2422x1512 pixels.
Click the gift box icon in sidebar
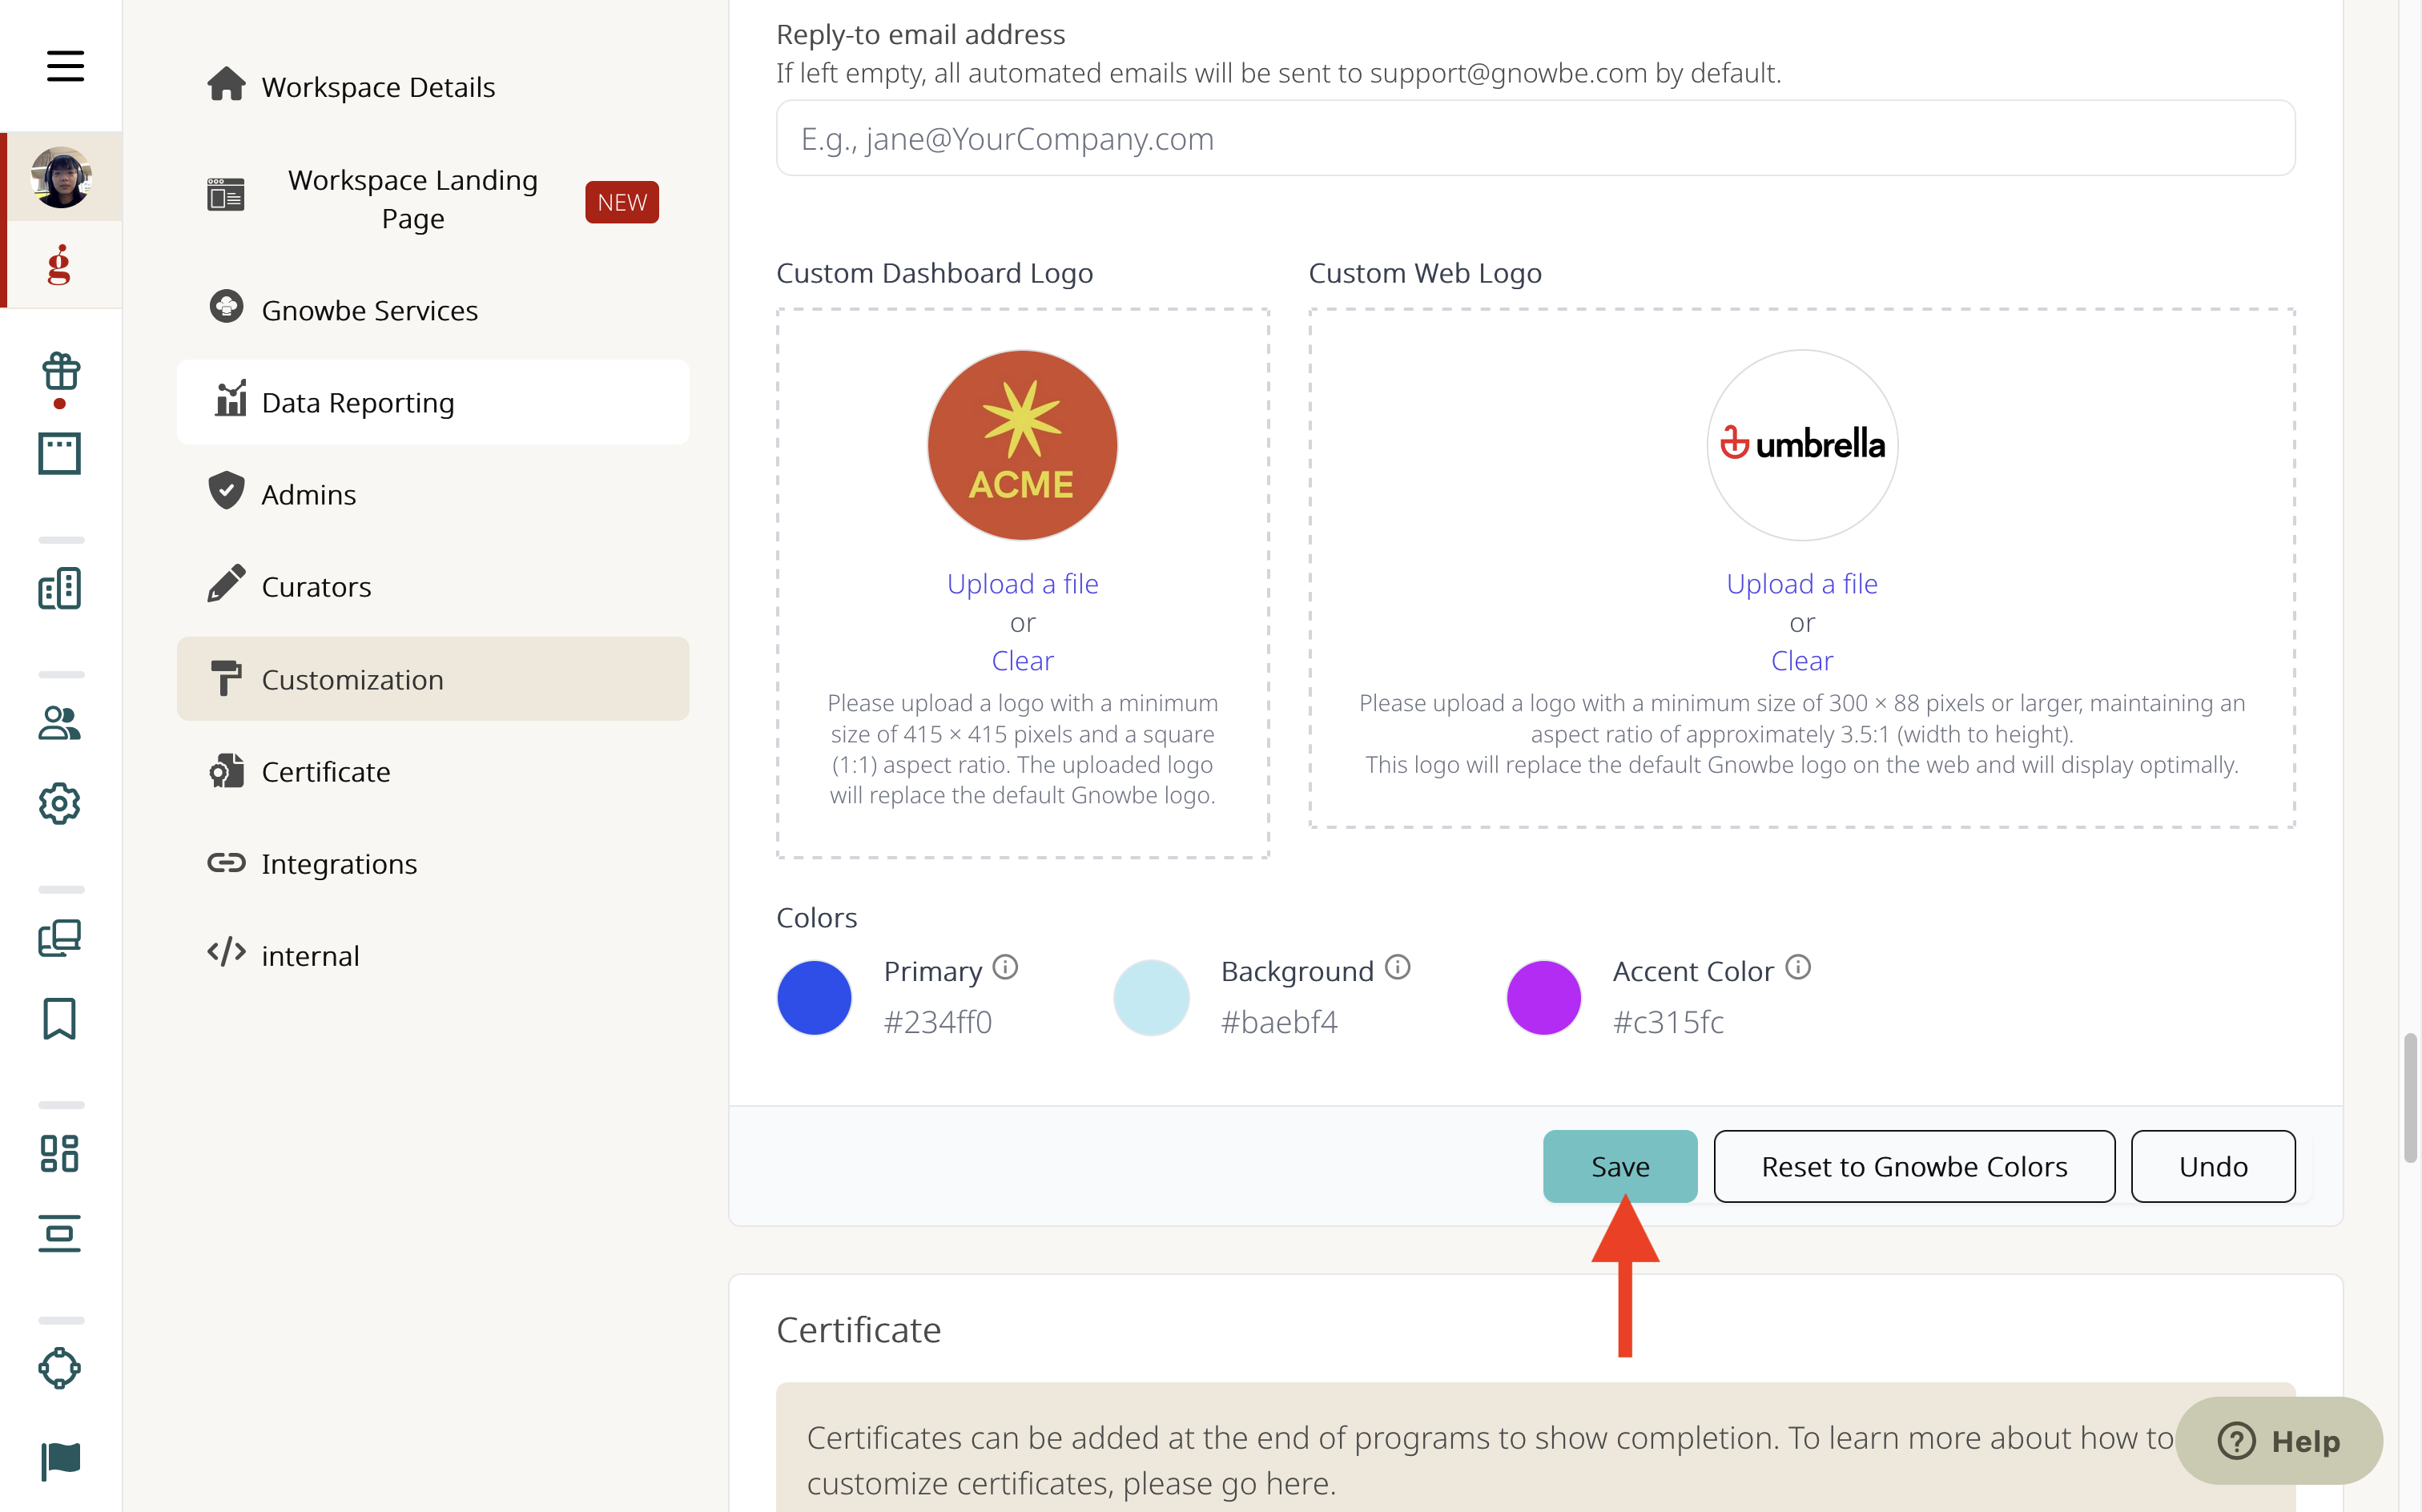click(x=60, y=371)
